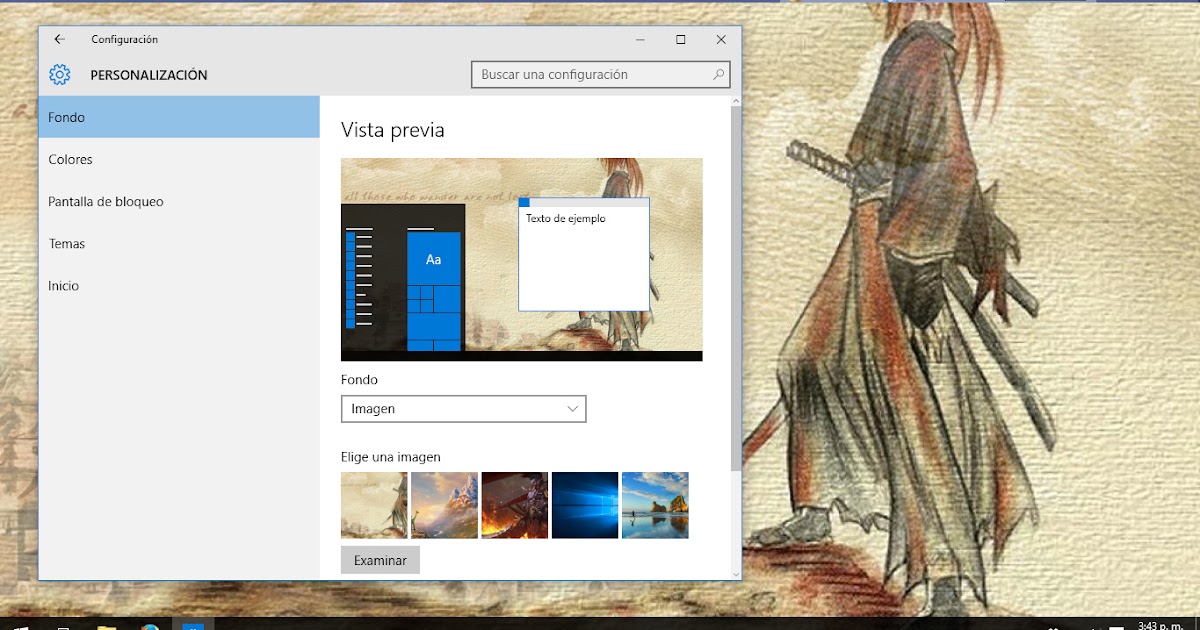Focus the Buscar una configuración search box
This screenshot has width=1200, height=630.
[x=601, y=75]
